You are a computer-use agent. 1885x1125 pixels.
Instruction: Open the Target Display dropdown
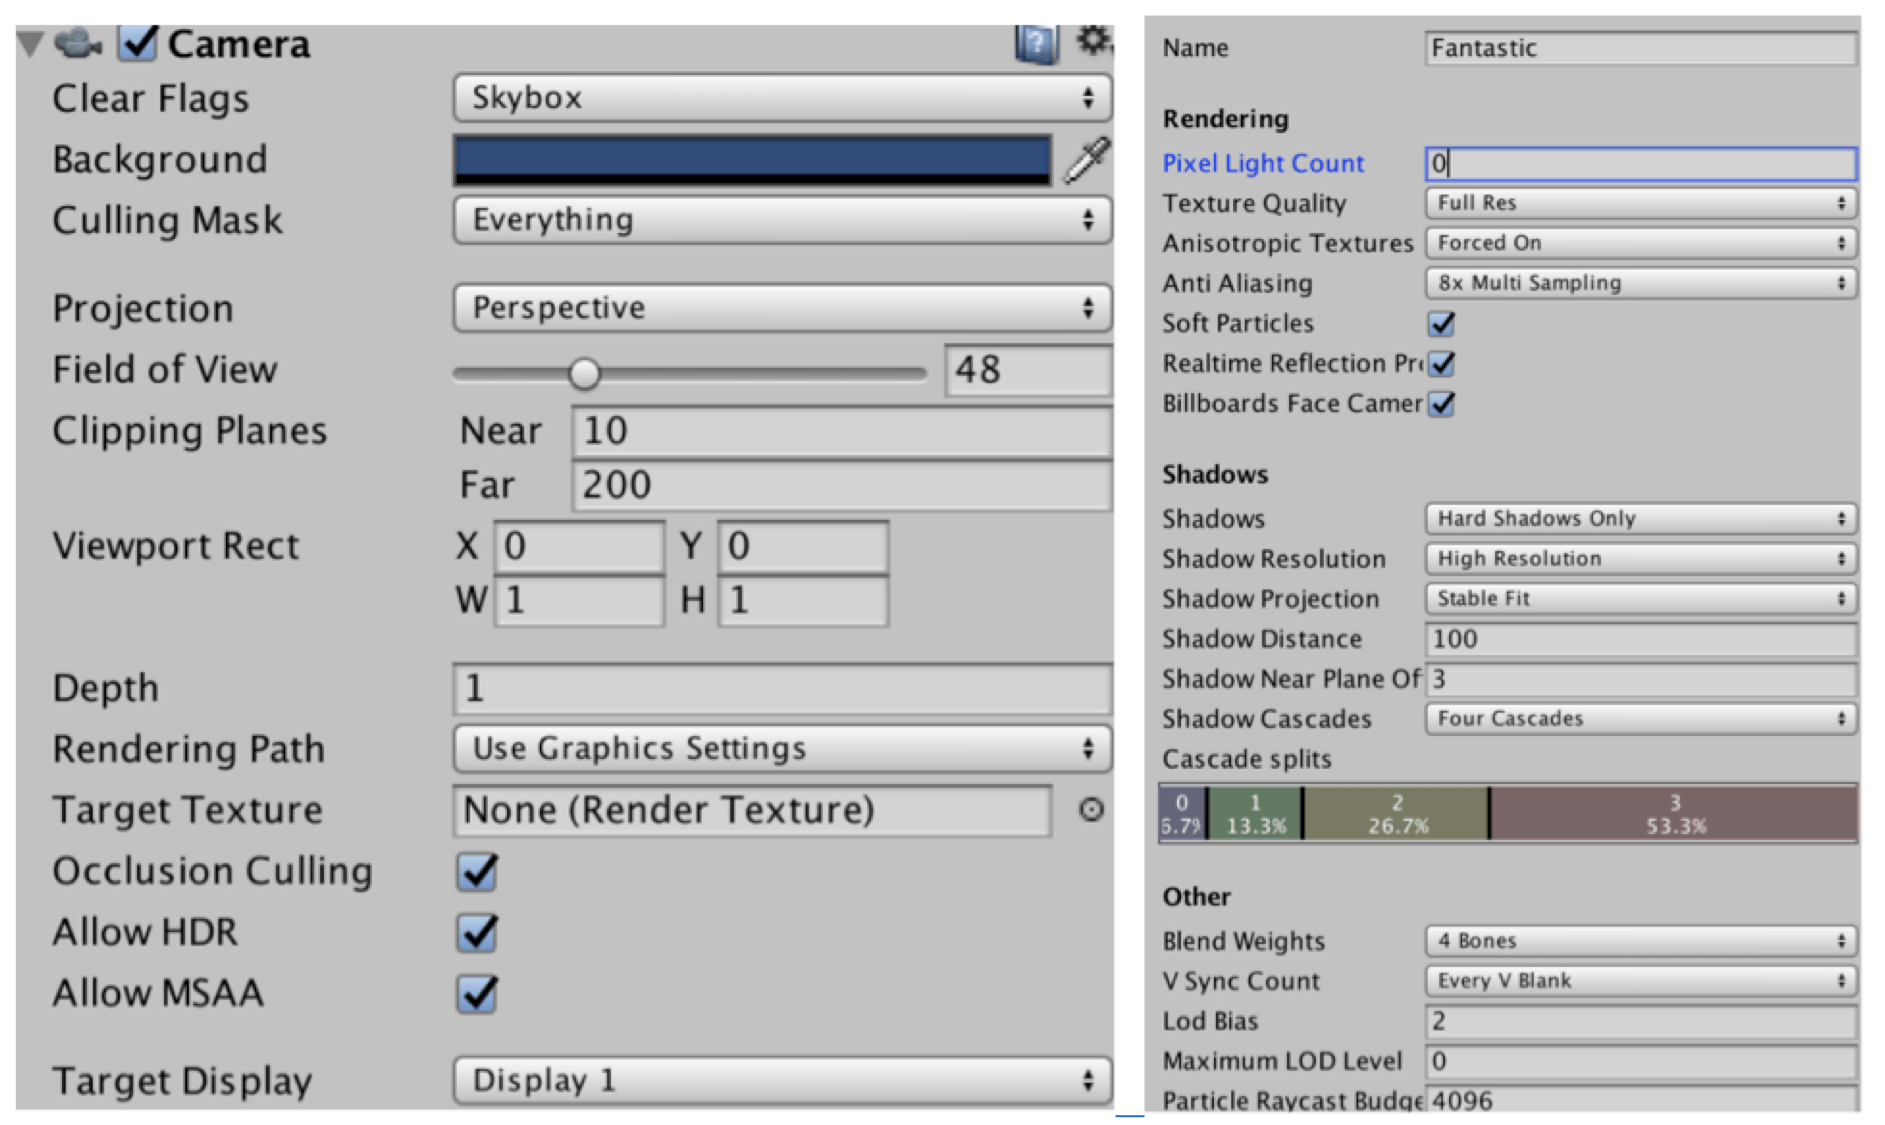point(782,1081)
